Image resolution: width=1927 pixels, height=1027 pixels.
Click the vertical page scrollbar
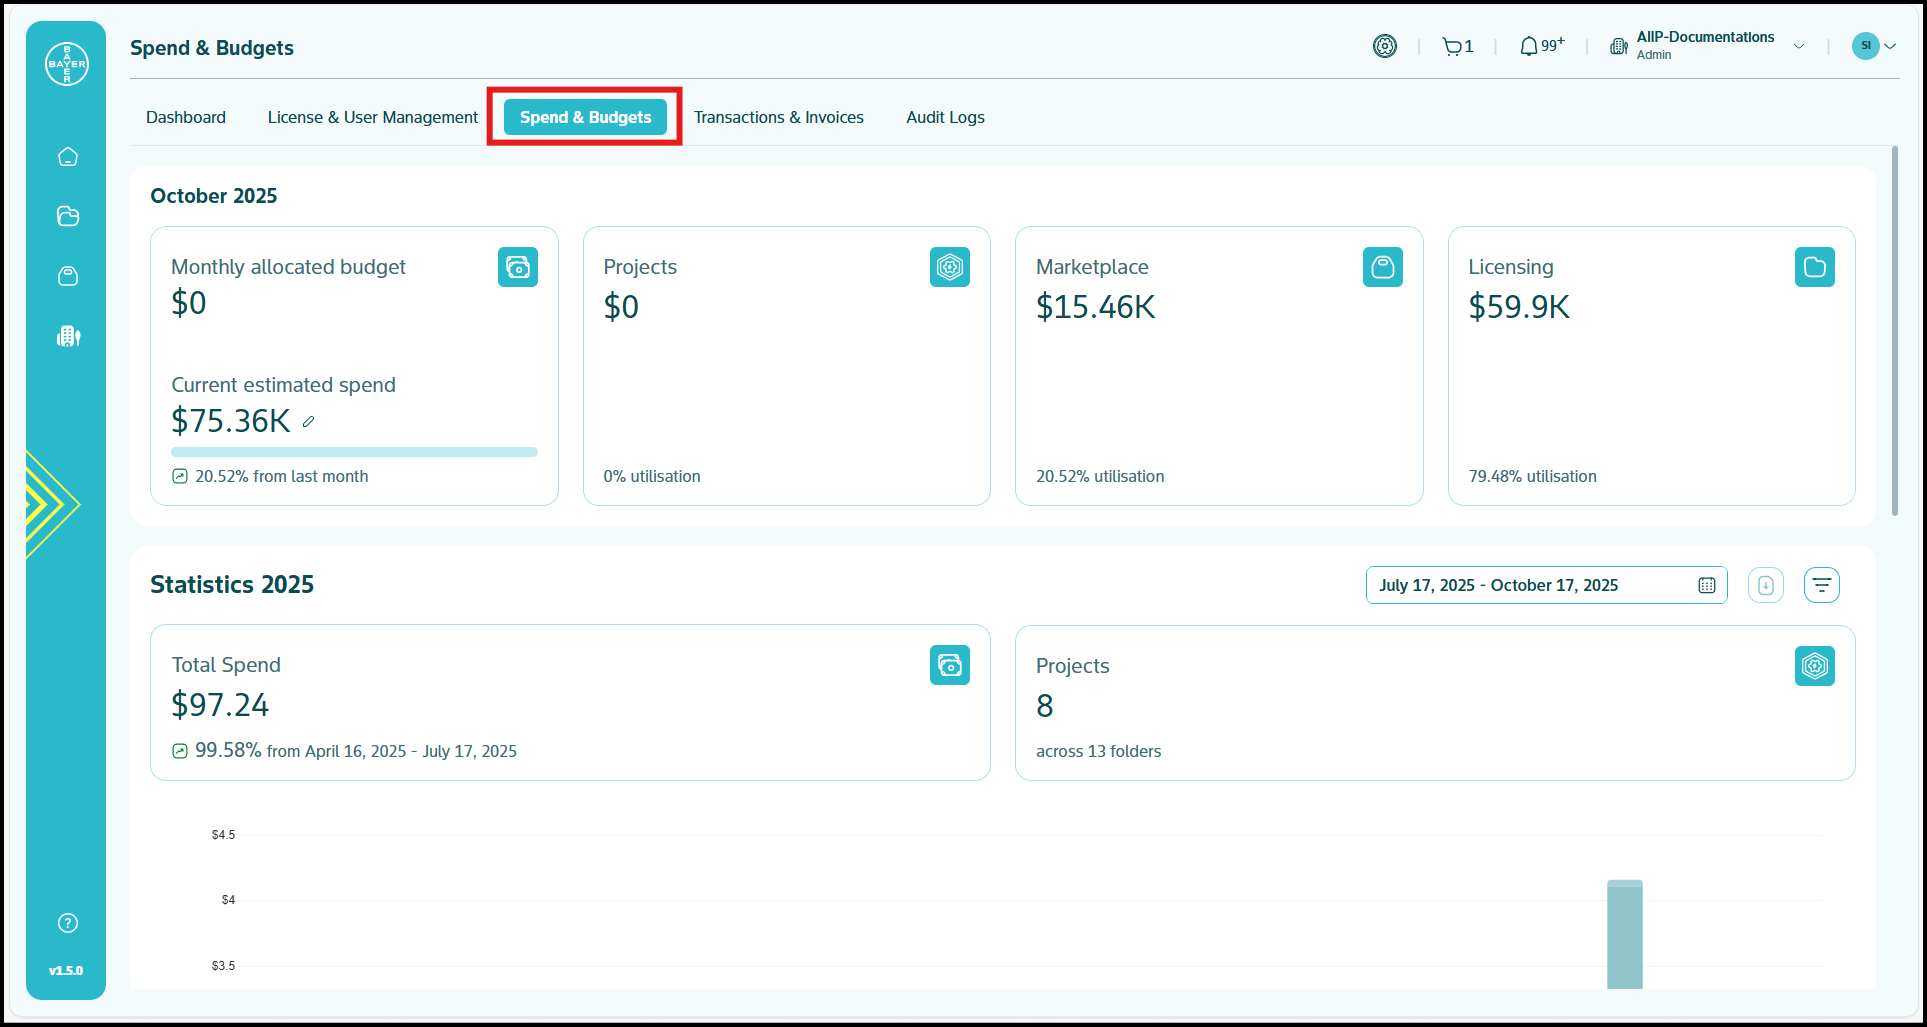click(x=1894, y=330)
